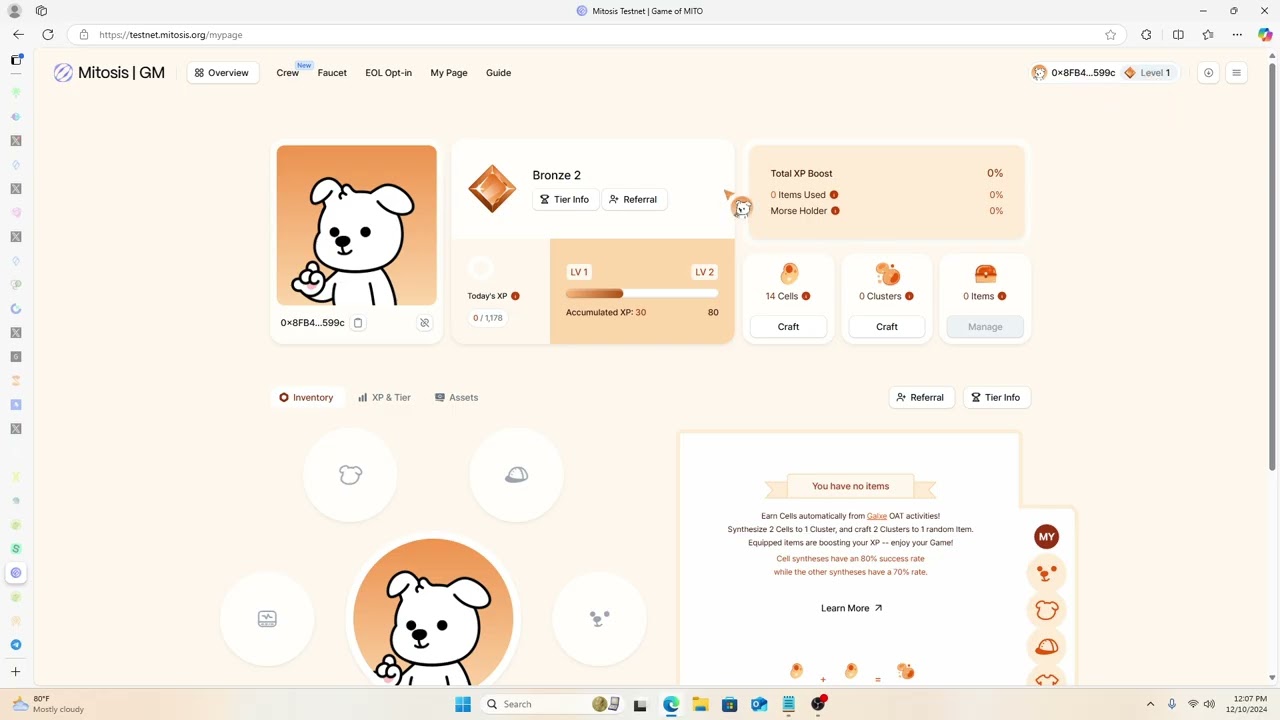Viewport: 1280px width, 720px height.
Task: Click the taskbar Search box
Action: pos(552,704)
